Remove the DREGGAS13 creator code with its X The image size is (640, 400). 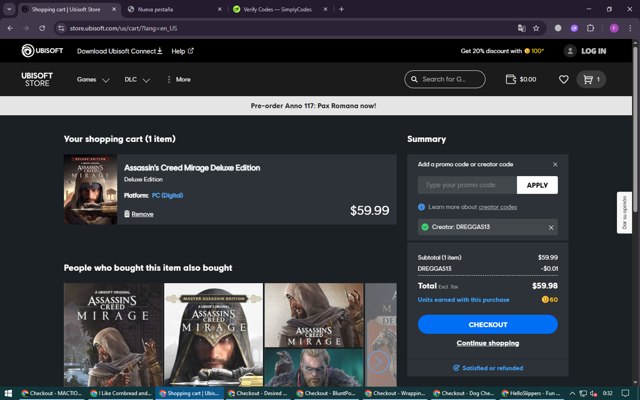(x=551, y=227)
